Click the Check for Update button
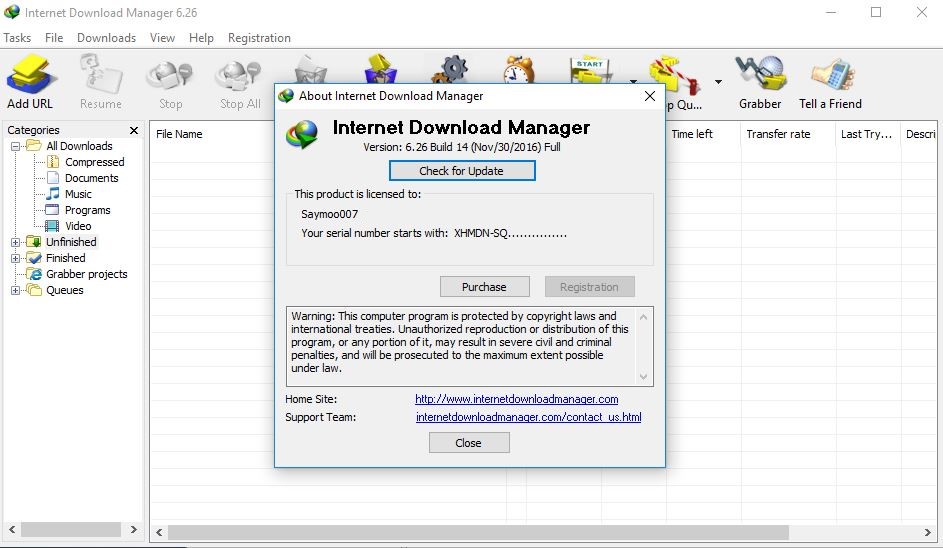This screenshot has height=548, width=943. pos(462,171)
